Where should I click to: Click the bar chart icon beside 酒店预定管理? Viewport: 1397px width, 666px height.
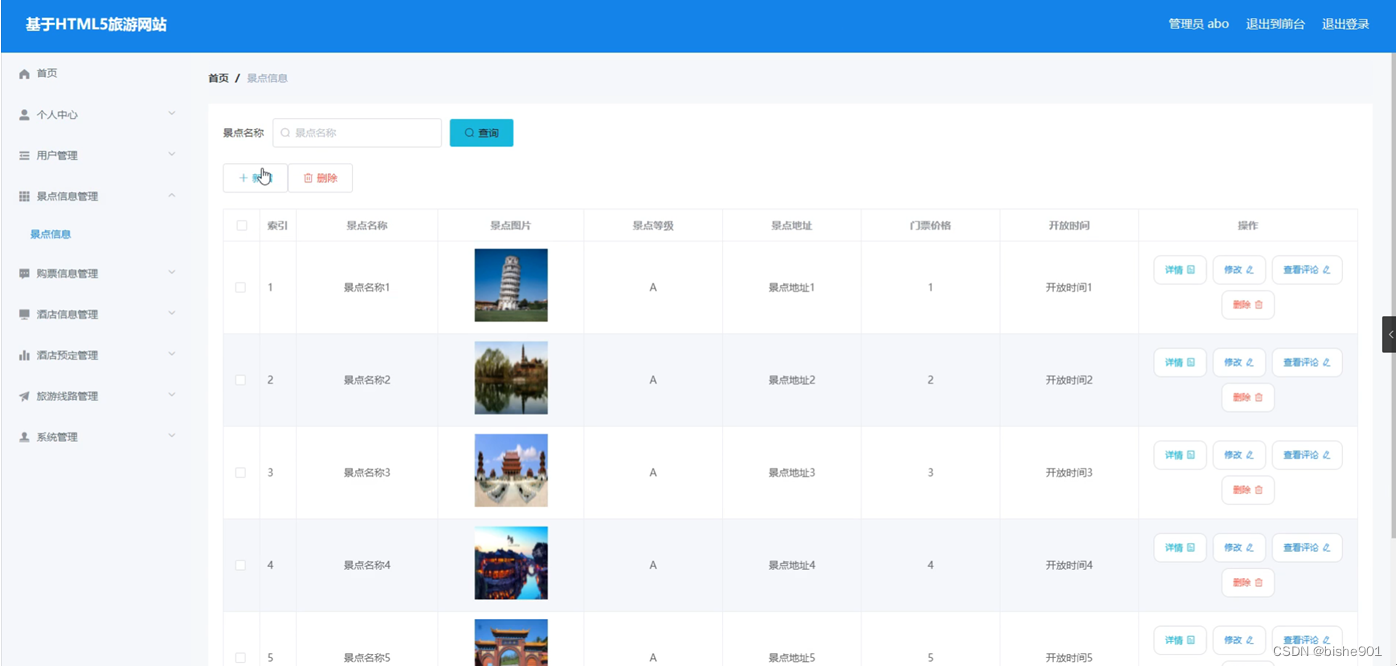pos(24,356)
